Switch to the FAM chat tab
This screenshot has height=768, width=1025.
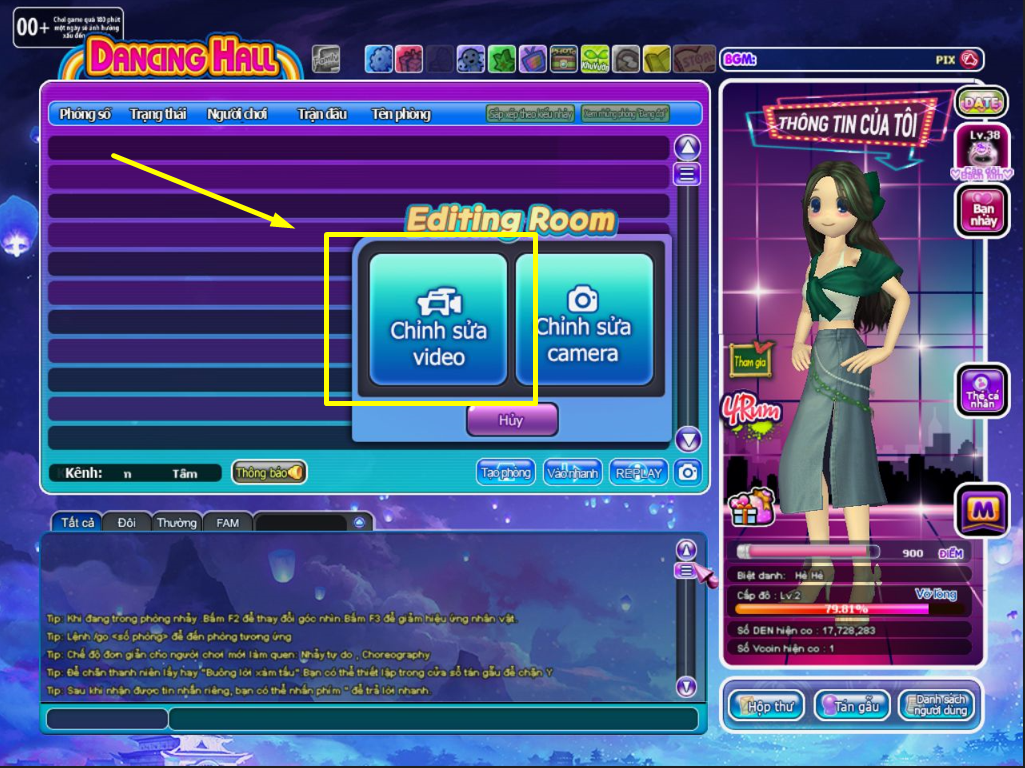pyautogui.click(x=228, y=522)
